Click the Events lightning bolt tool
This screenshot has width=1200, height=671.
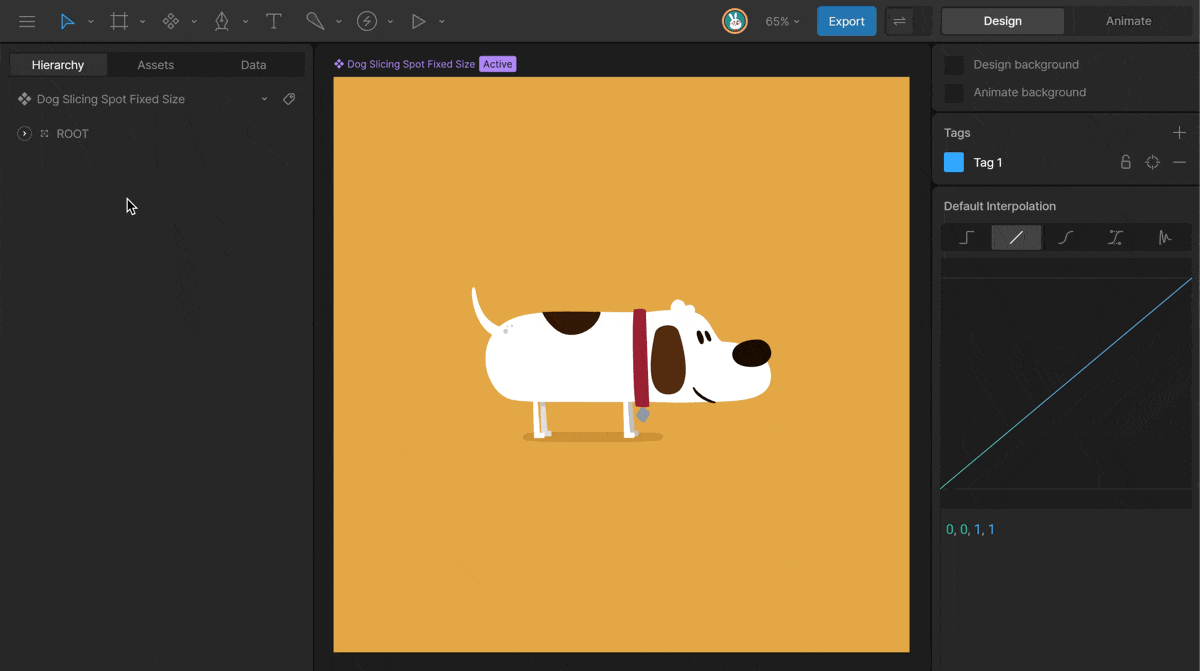367,21
